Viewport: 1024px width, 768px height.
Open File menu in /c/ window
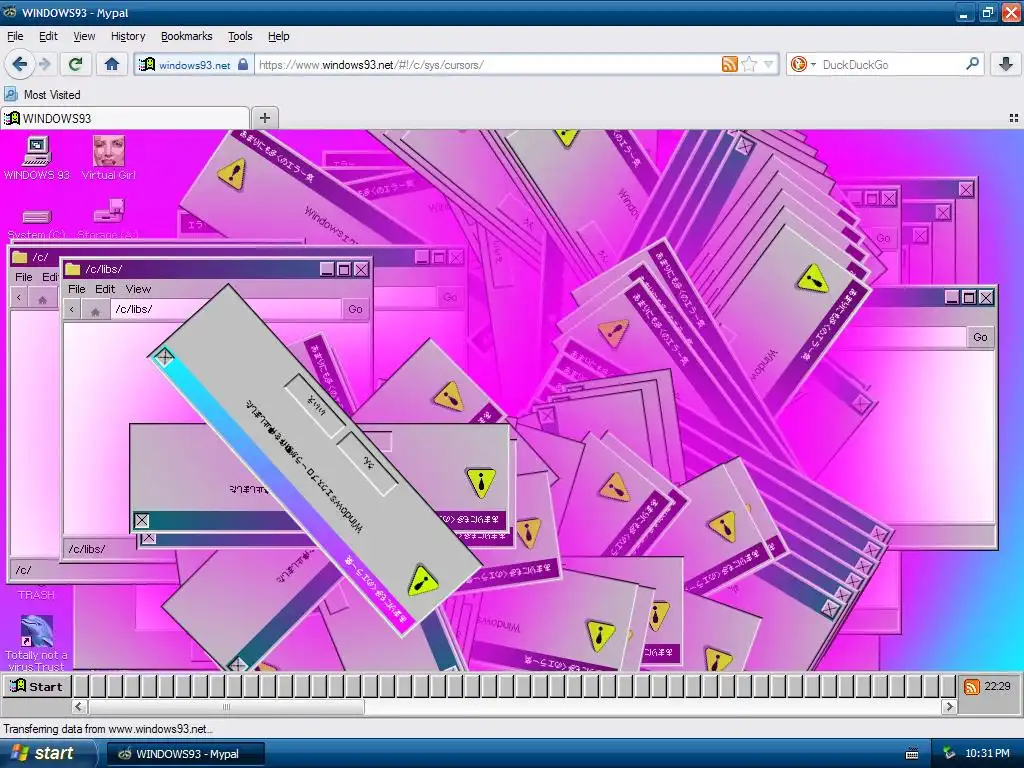(24, 277)
